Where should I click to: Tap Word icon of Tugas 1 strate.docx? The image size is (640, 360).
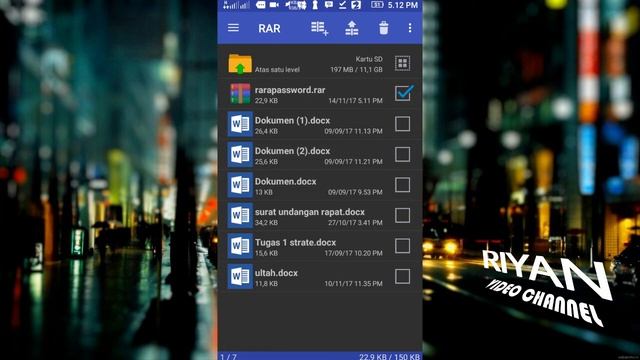click(240, 246)
